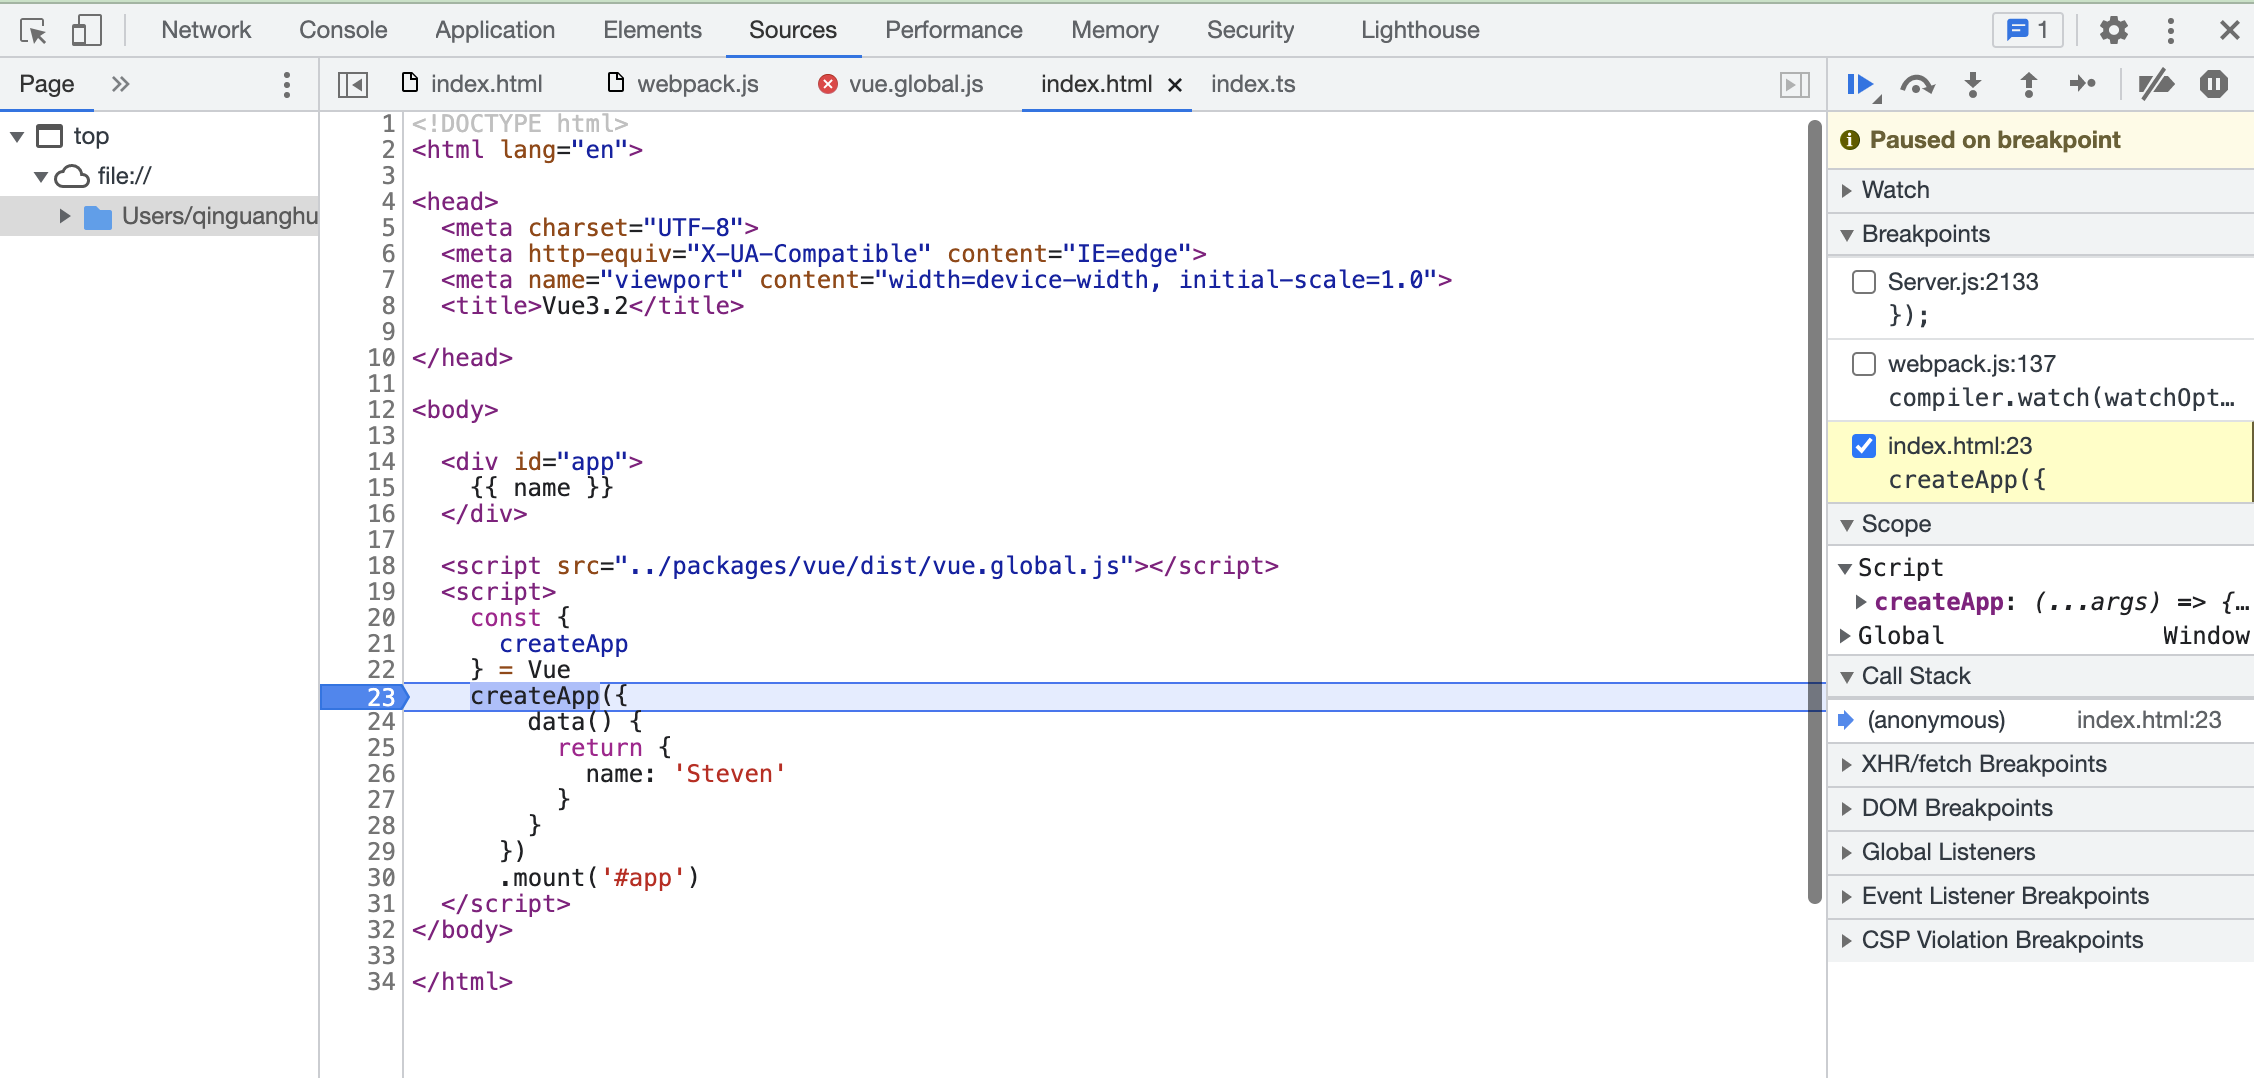Collapse the top frame tree node
Viewport: 2254px width, 1078px height.
[17, 136]
